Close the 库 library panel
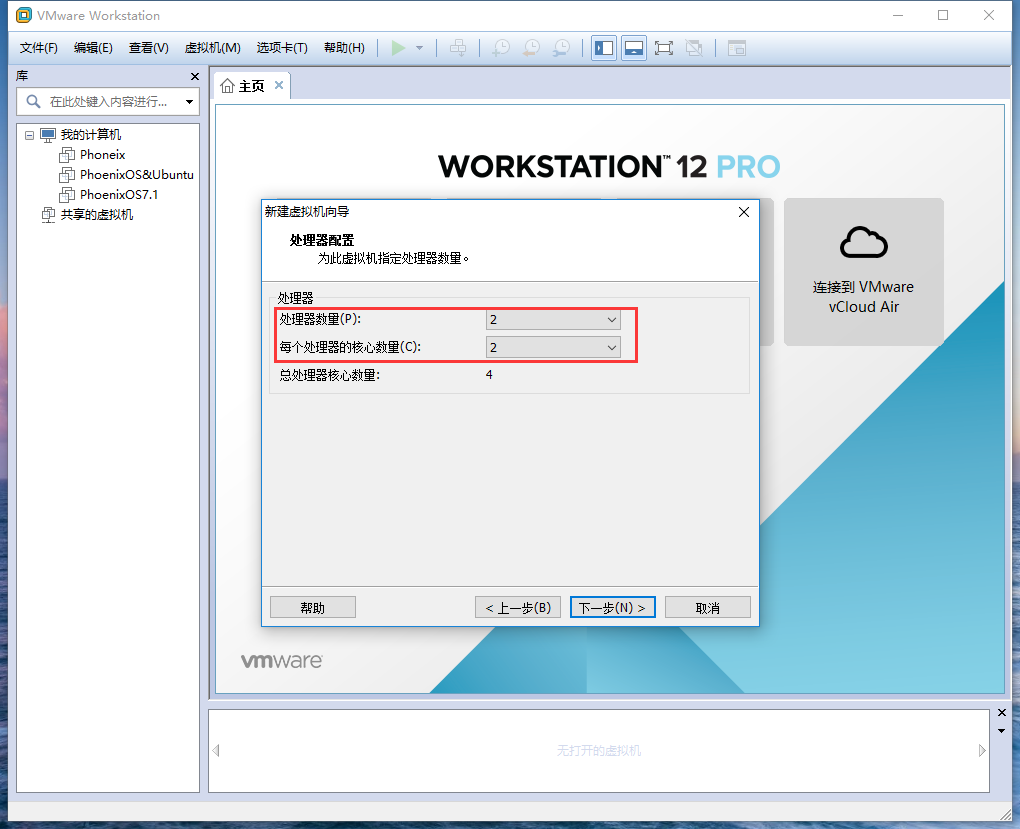1020x829 pixels. tap(195, 77)
